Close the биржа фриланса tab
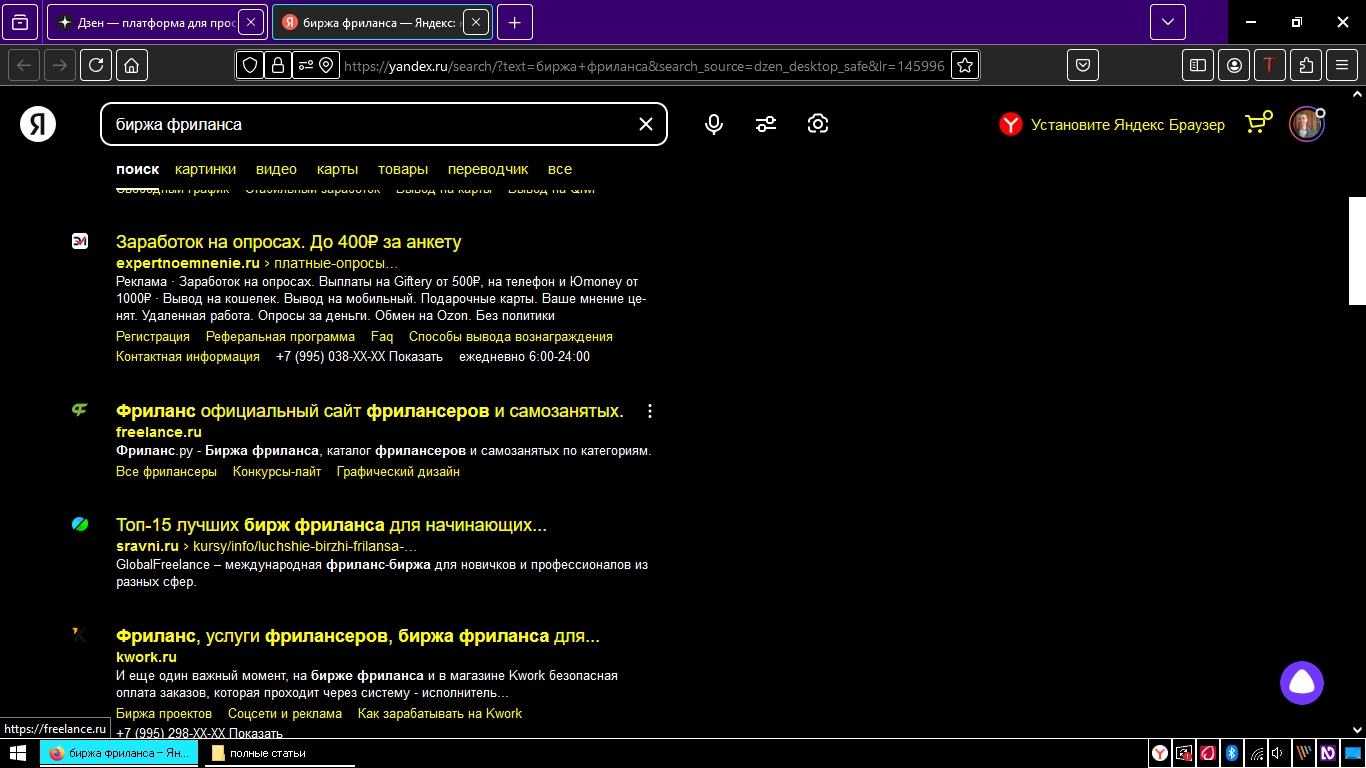1366x768 pixels. [476, 22]
